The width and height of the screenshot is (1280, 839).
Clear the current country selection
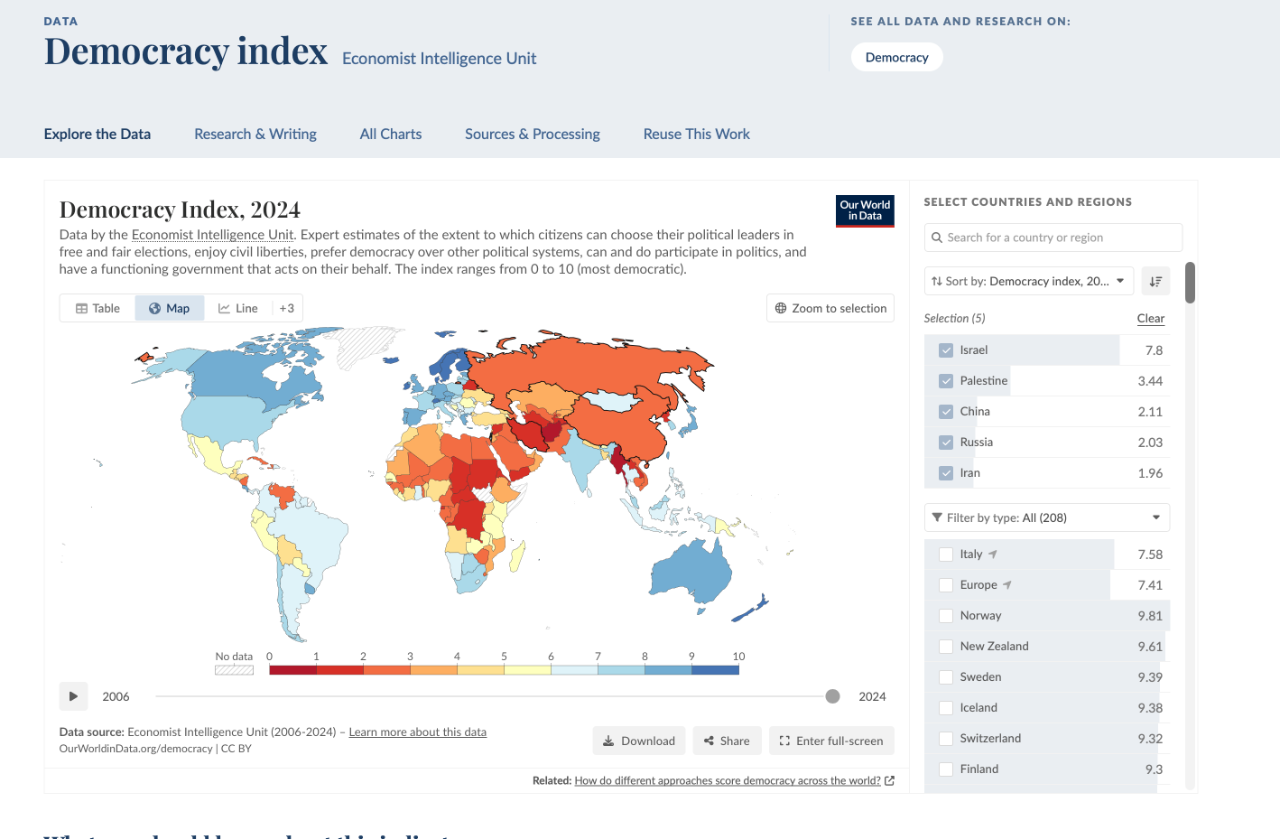coord(1150,318)
